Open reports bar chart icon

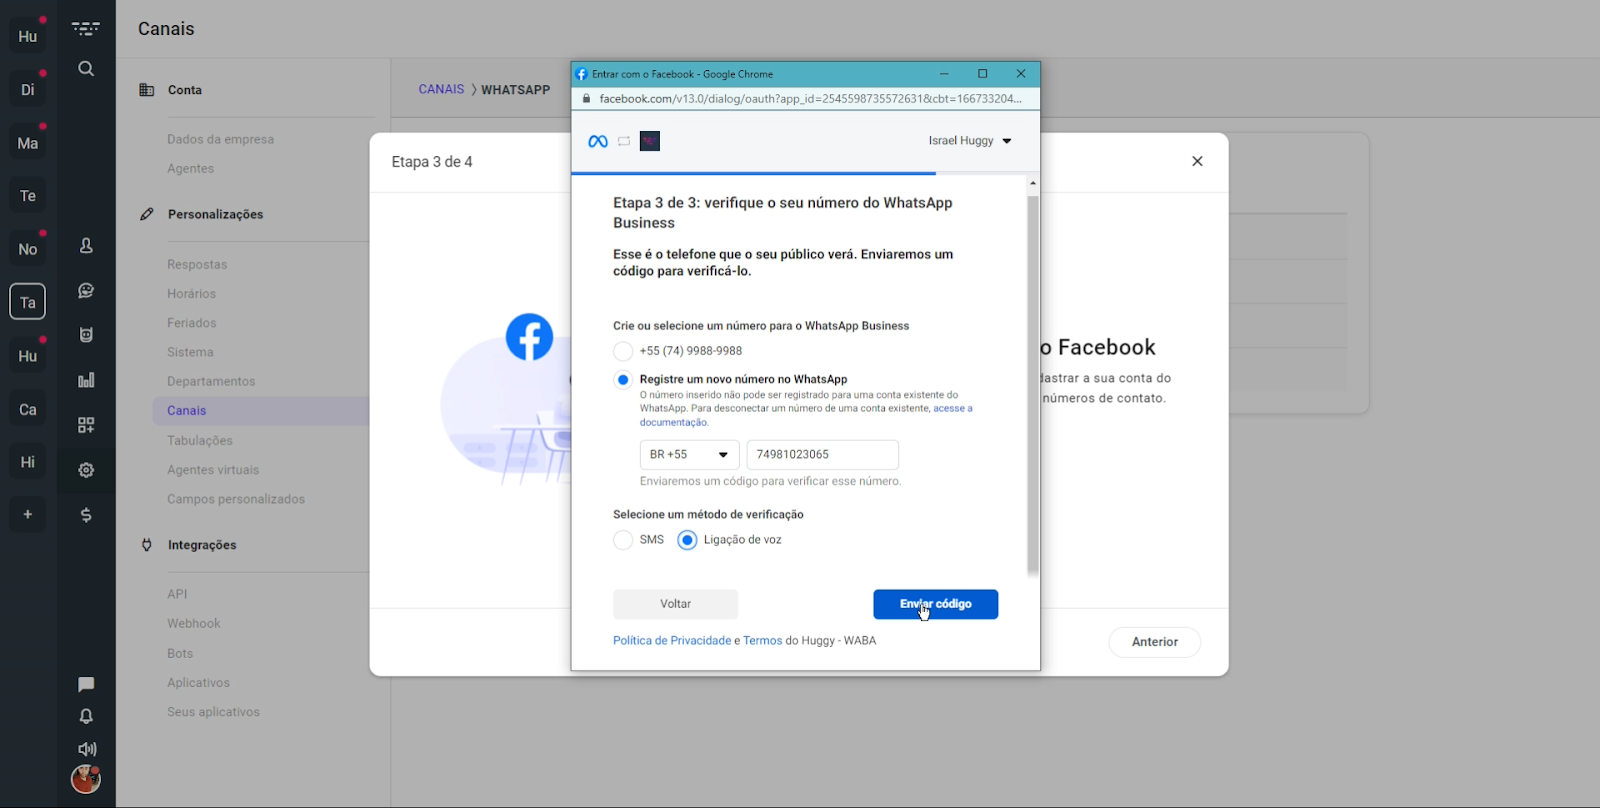(x=86, y=380)
